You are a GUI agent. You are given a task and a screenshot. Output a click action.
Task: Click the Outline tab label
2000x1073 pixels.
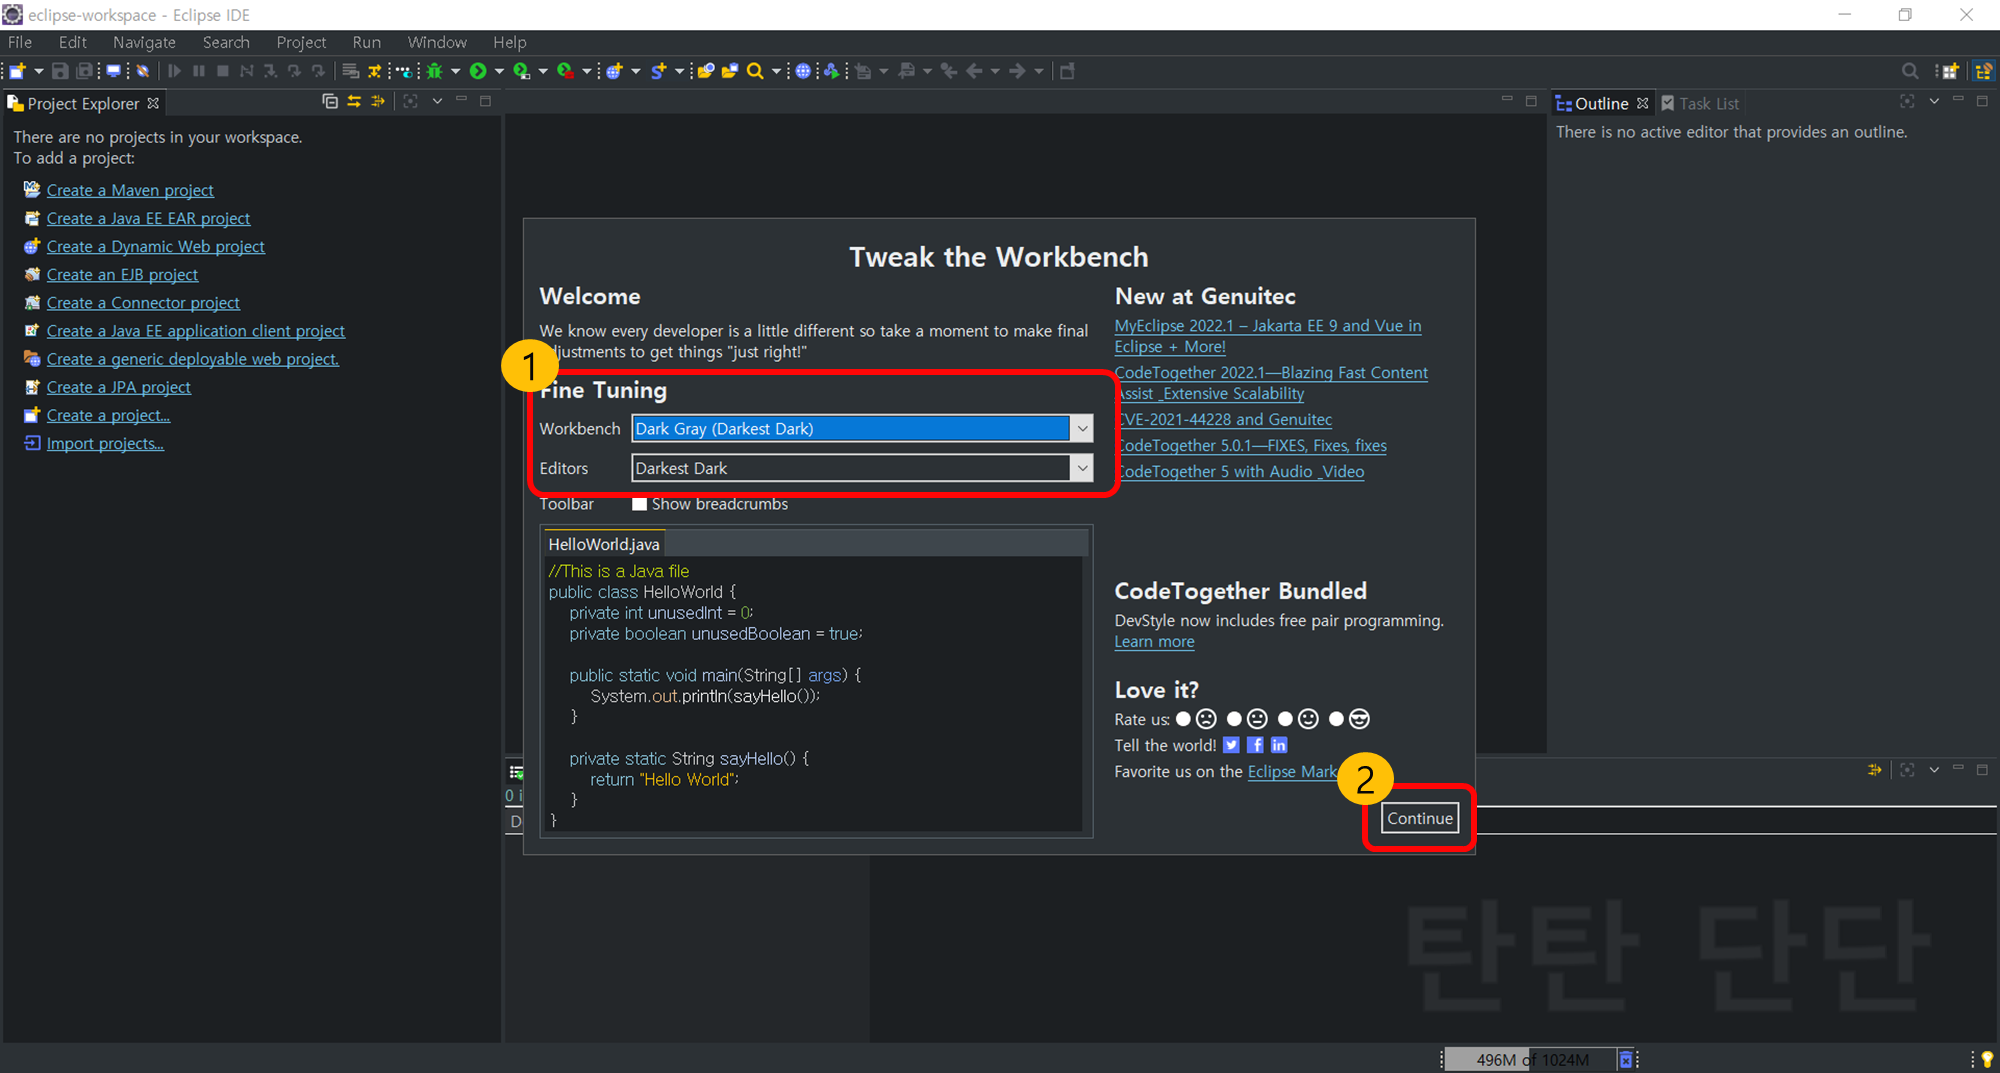tap(1601, 103)
